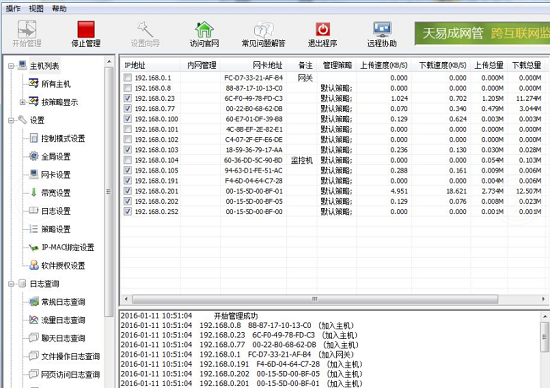Click the 18.621 download speed cell
The height and width of the screenshot is (388, 550).
456,191
